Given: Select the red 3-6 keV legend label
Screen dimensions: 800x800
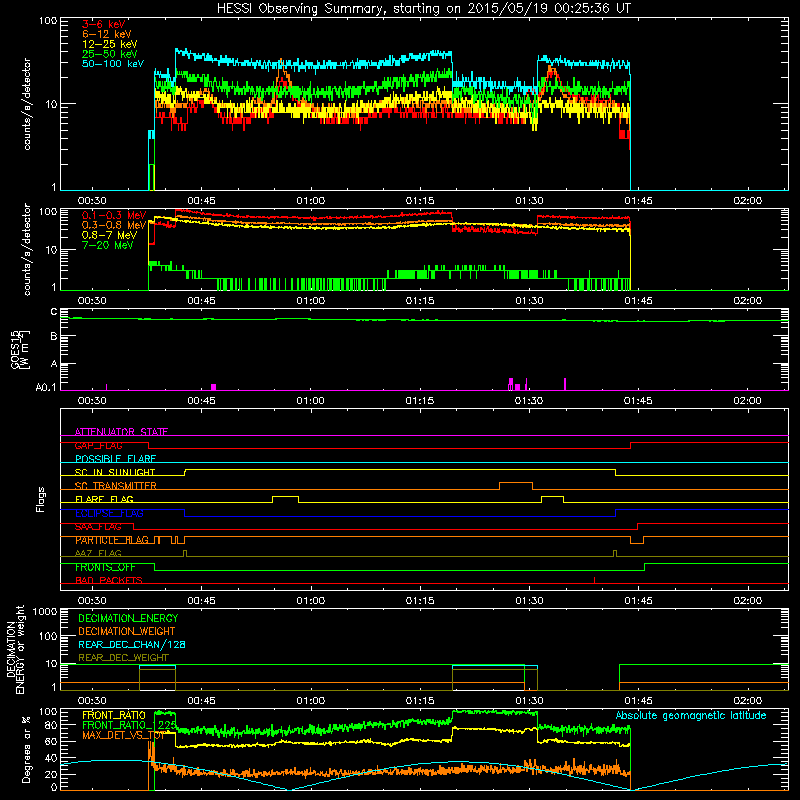Looking at the screenshot, I should 104,24.
